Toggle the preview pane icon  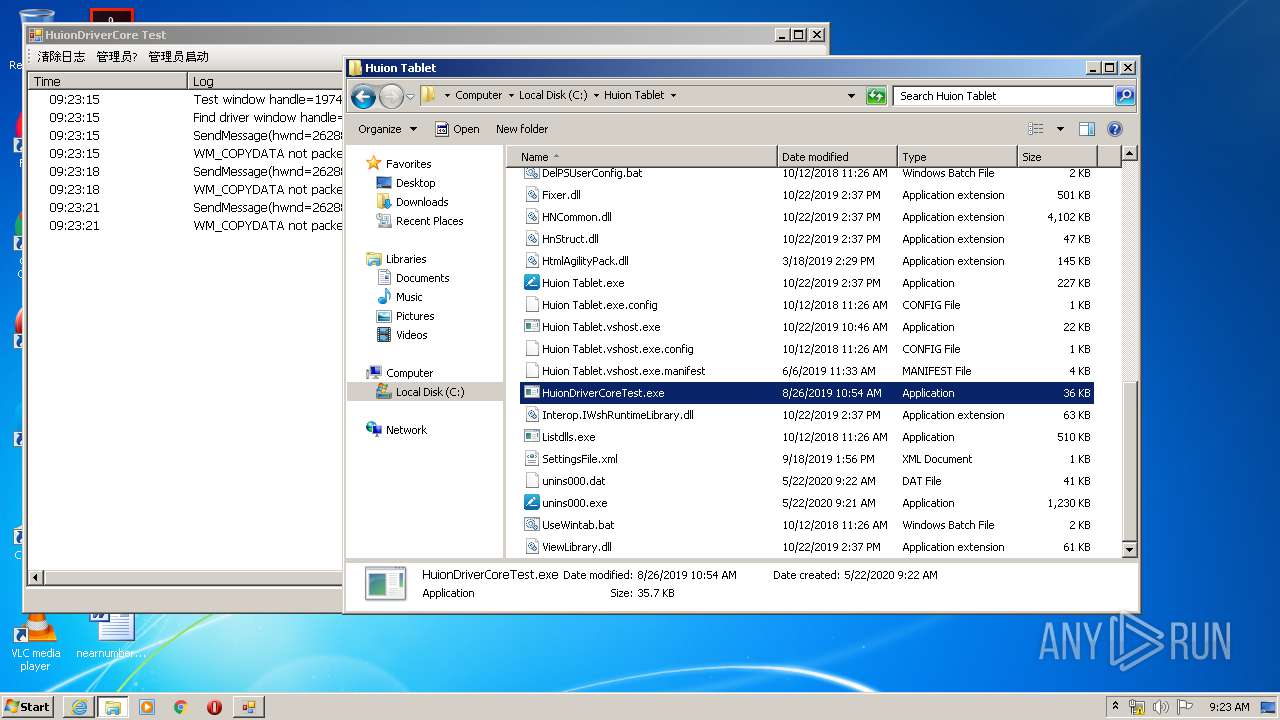pyautogui.click(x=1087, y=129)
